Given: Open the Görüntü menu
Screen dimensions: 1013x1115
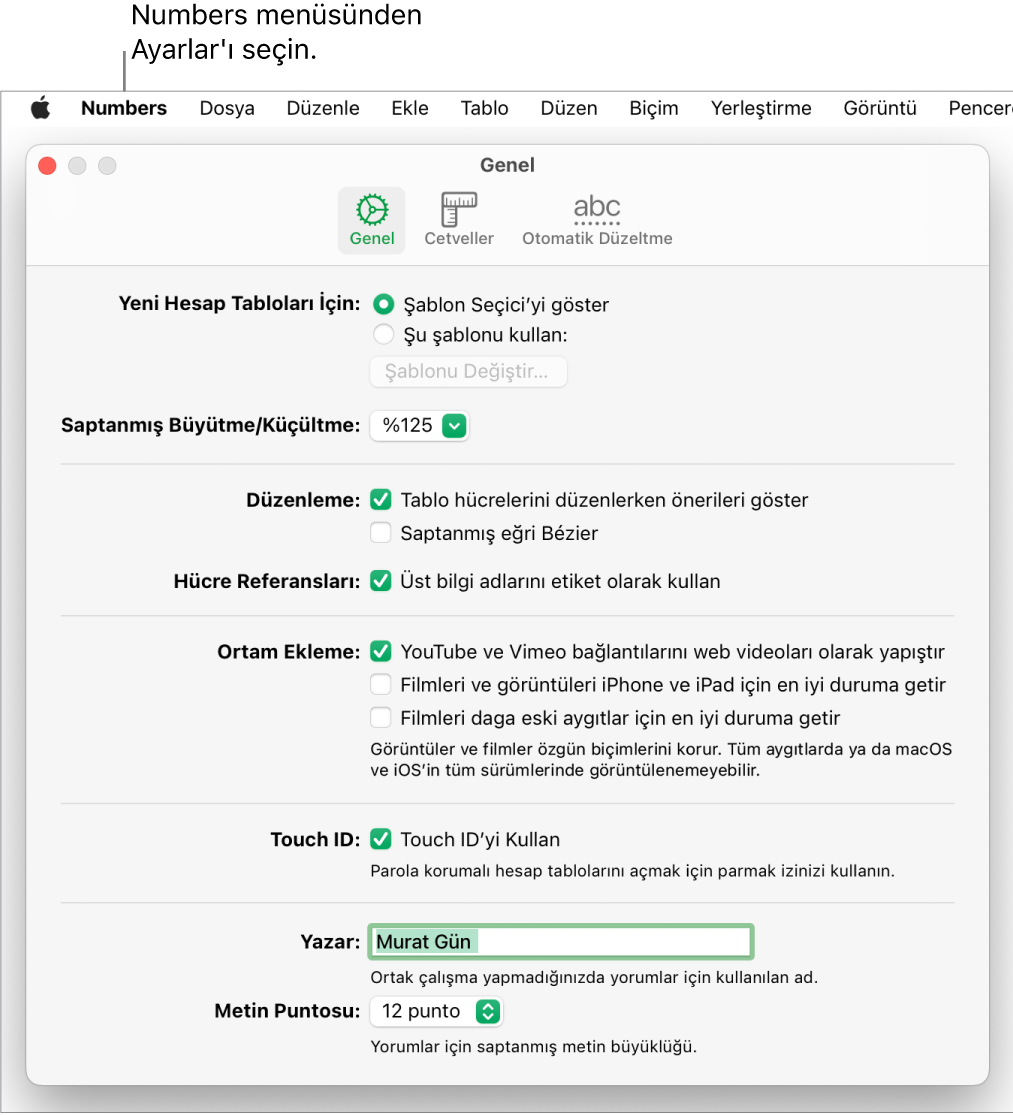Looking at the screenshot, I should [x=880, y=108].
